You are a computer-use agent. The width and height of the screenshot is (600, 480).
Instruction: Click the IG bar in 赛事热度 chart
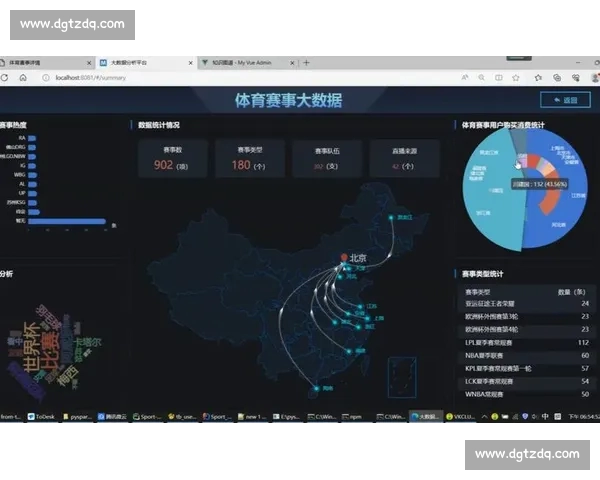click(32, 166)
